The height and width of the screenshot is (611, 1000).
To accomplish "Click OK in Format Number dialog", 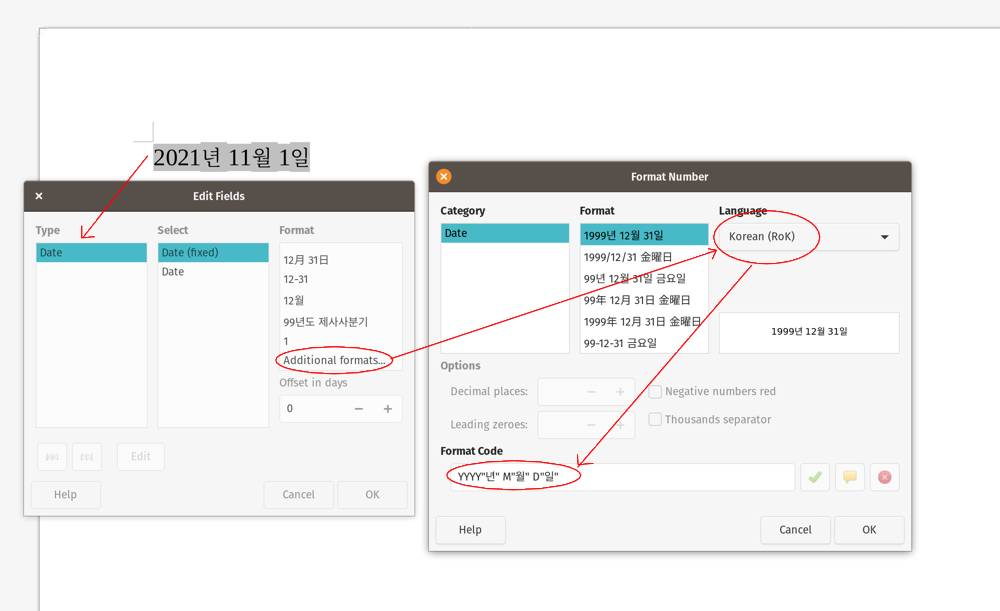I will tap(869, 530).
